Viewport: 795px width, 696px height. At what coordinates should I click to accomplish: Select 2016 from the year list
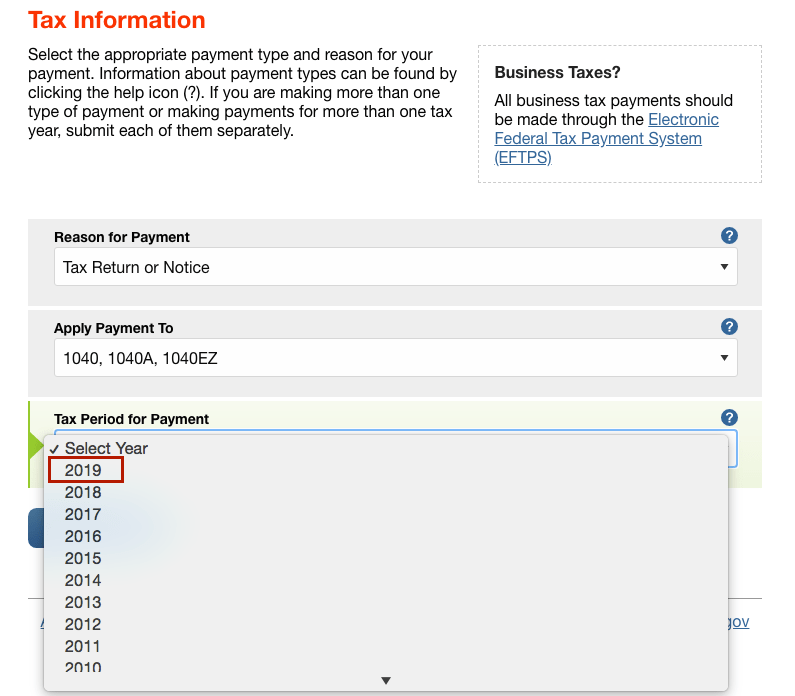coord(386,536)
